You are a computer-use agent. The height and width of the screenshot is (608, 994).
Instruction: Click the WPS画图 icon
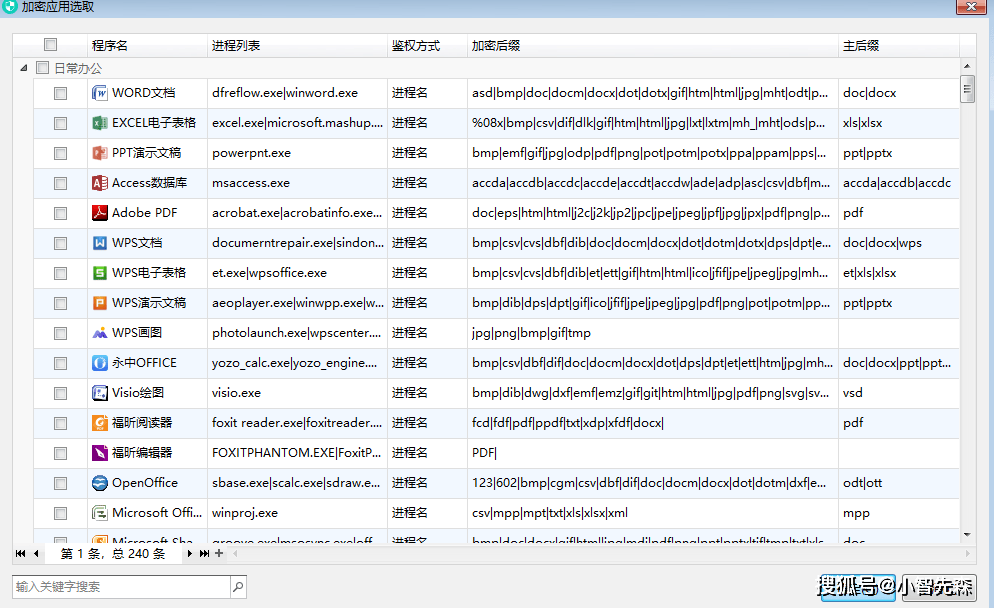(100, 333)
